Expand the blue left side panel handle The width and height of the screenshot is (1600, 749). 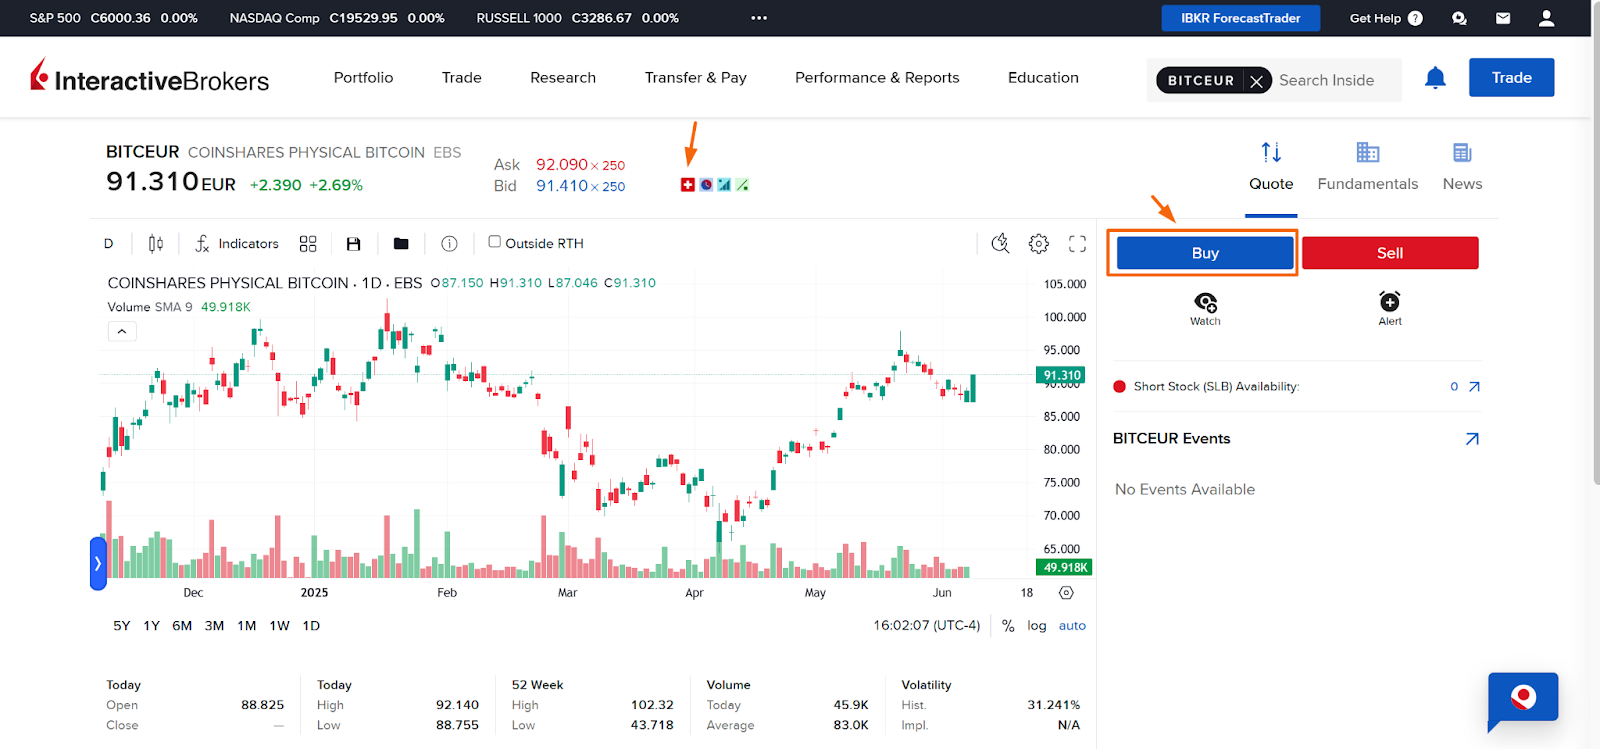point(98,563)
